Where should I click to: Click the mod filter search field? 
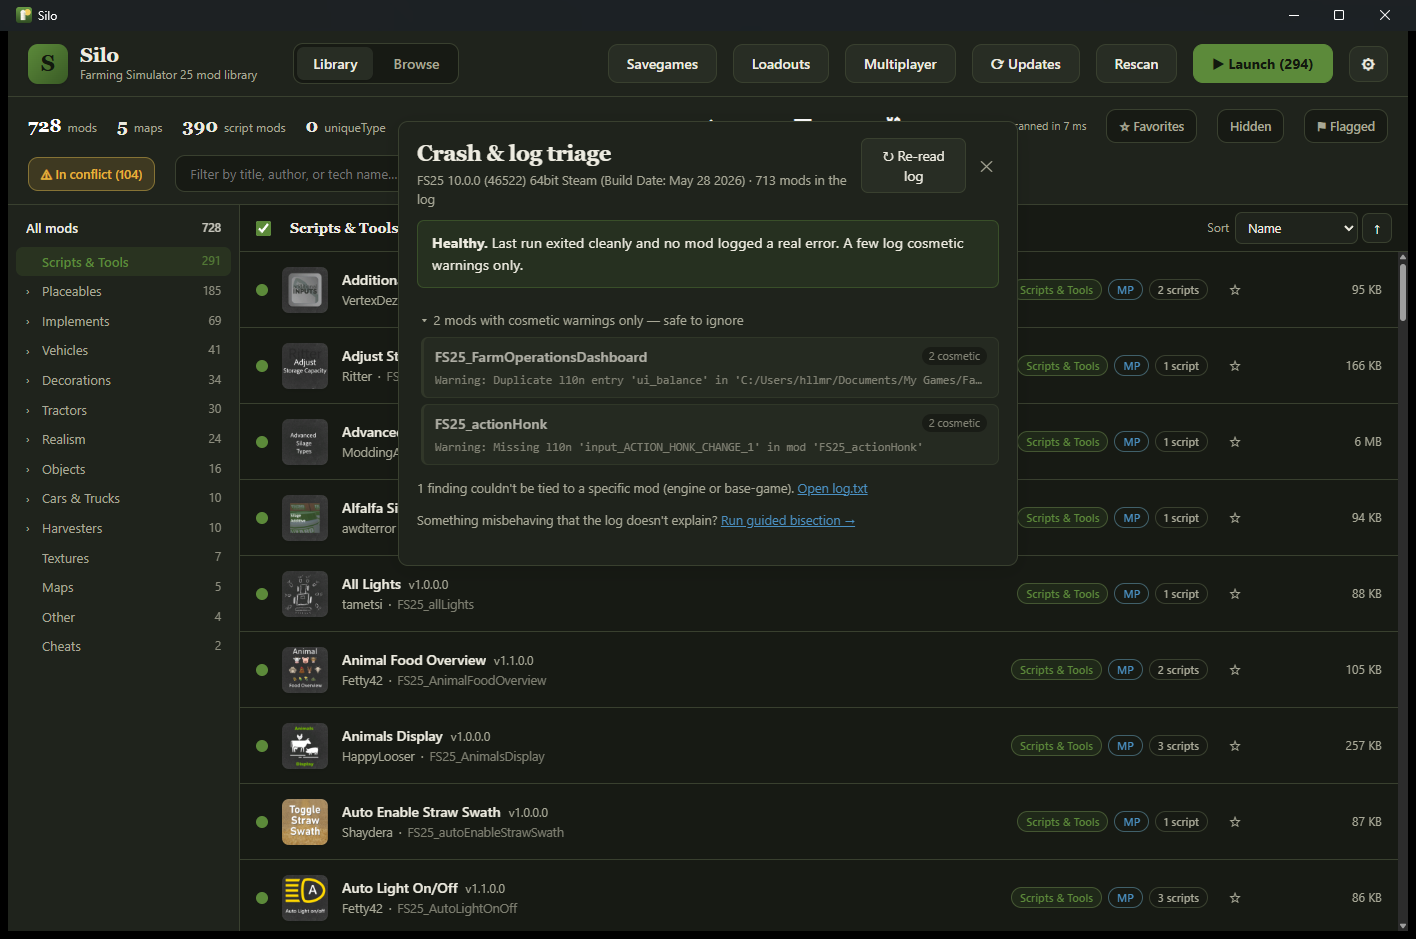[x=288, y=174]
